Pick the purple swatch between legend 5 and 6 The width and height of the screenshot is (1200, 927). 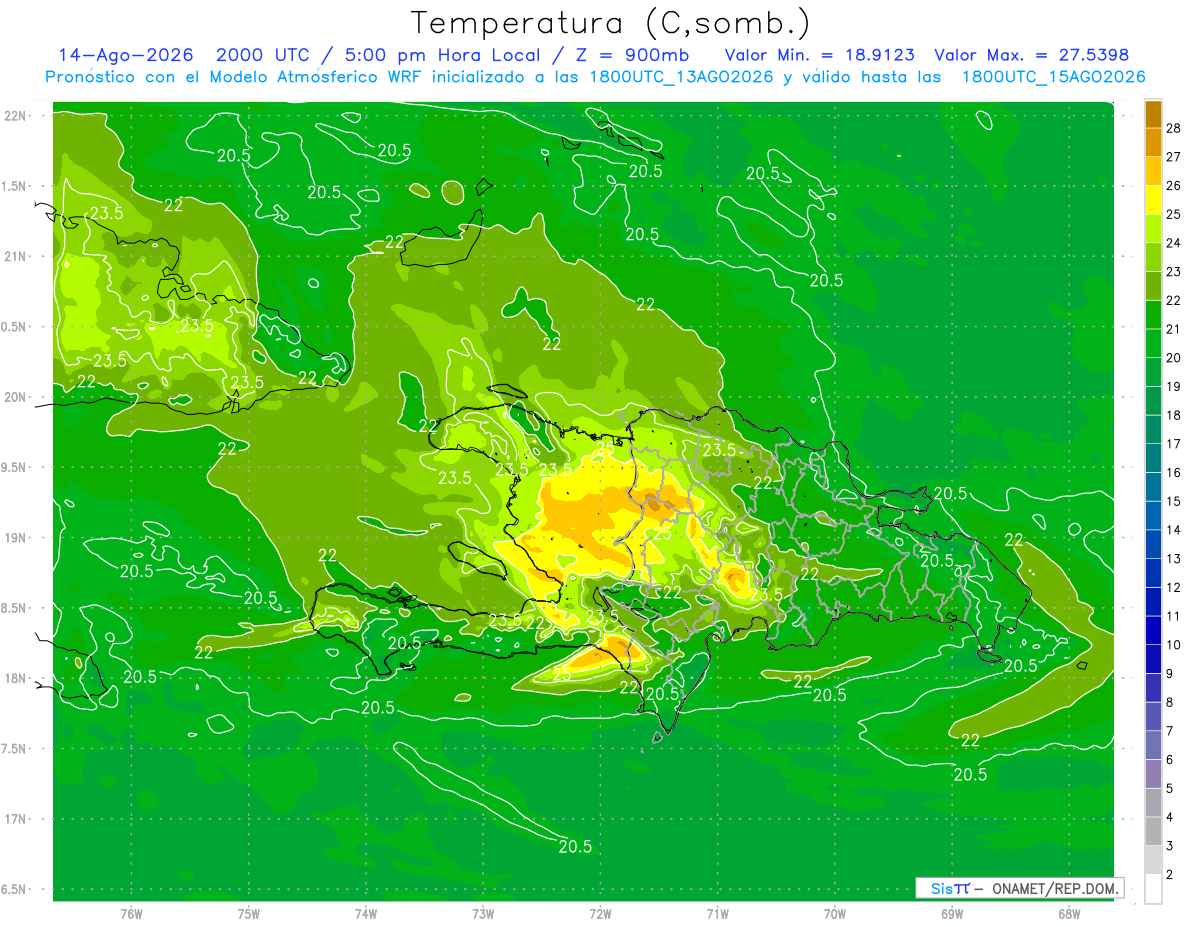[1153, 774]
